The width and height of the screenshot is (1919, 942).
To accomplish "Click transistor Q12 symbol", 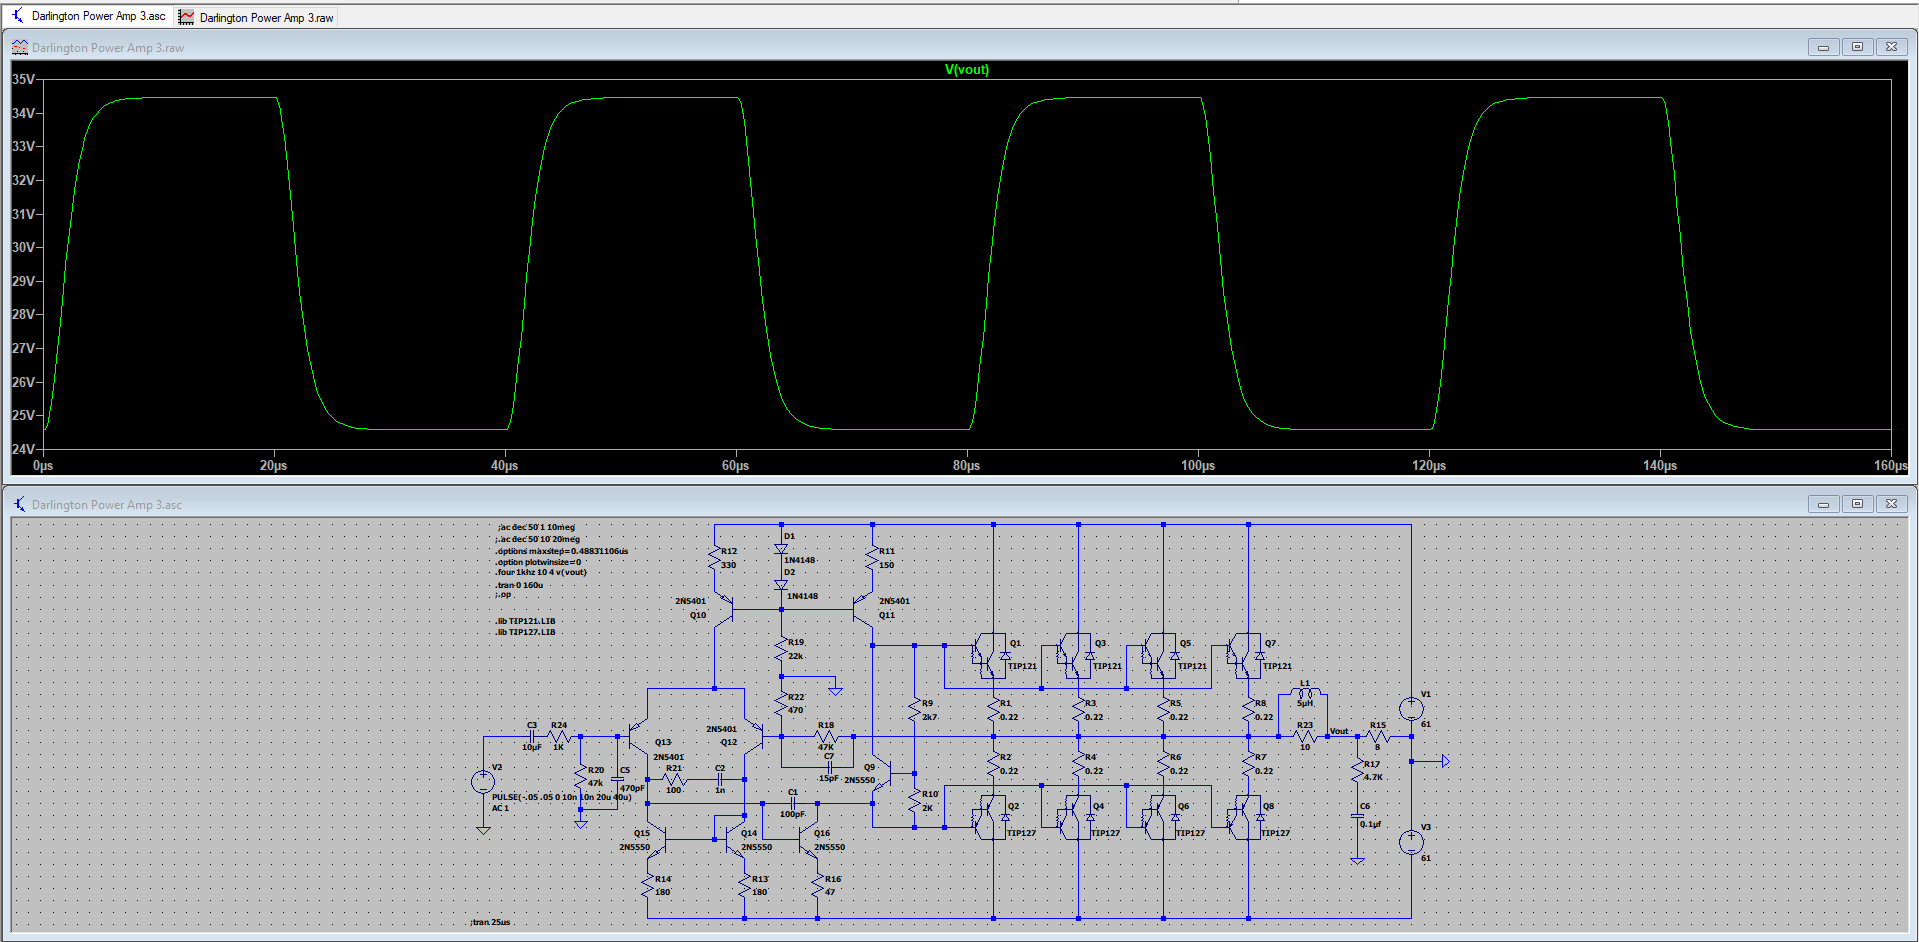I will click(x=754, y=737).
